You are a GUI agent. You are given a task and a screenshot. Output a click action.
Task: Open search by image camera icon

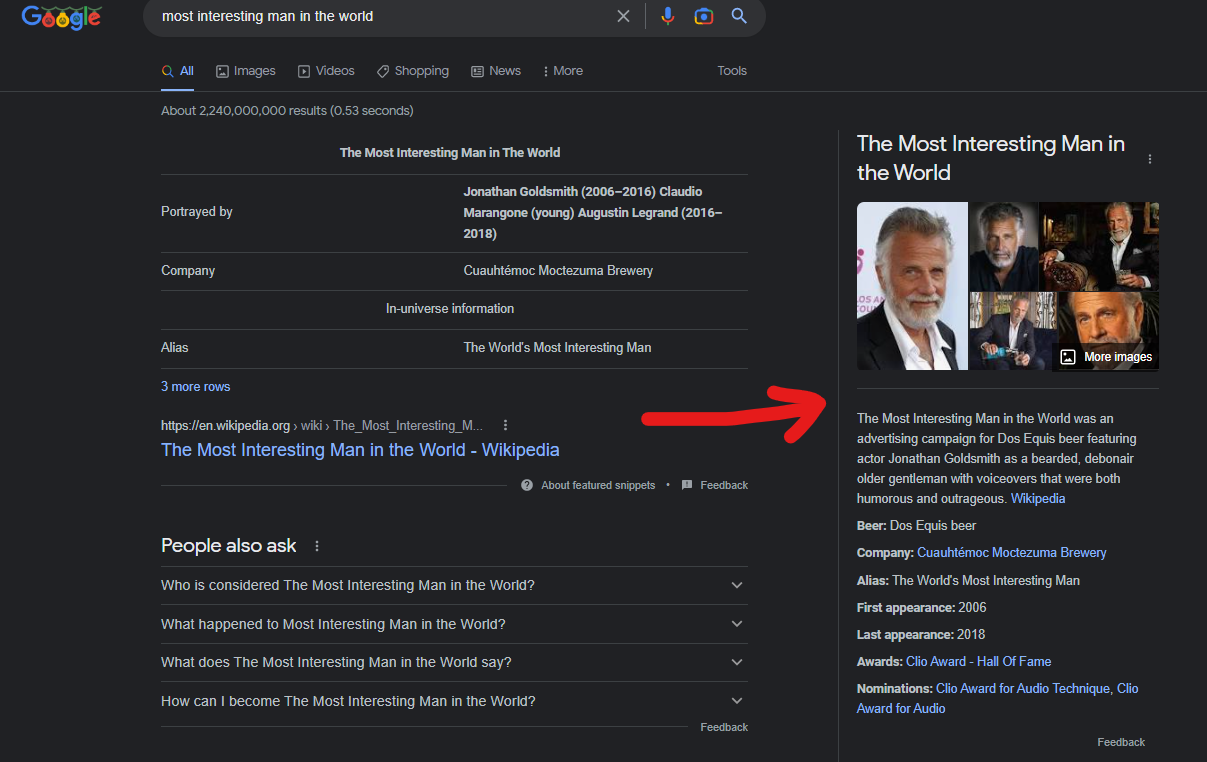coord(704,16)
